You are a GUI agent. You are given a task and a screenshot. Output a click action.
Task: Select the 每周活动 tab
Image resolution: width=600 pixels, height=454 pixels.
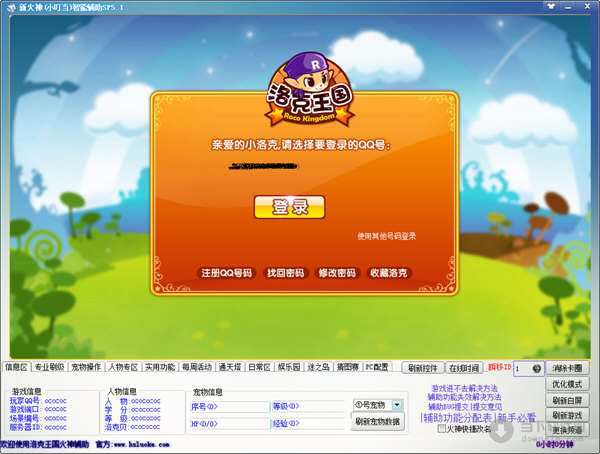click(197, 367)
